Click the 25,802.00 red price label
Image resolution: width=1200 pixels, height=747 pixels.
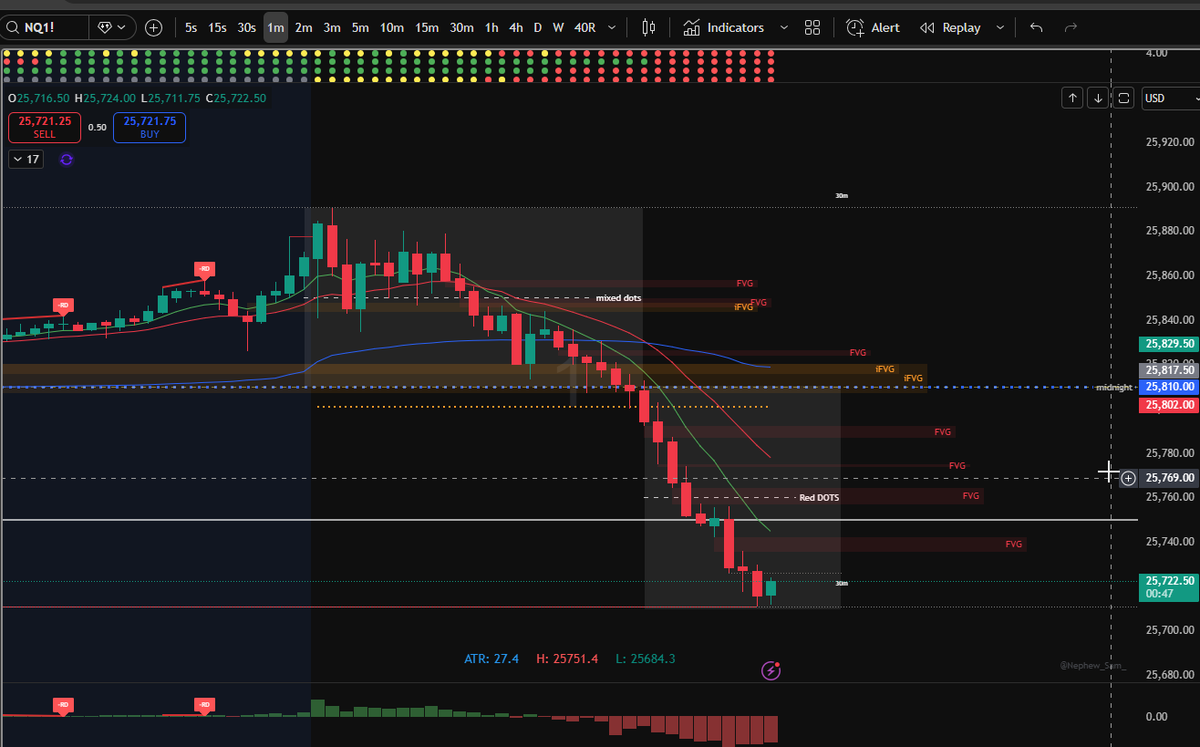[x=1170, y=404]
